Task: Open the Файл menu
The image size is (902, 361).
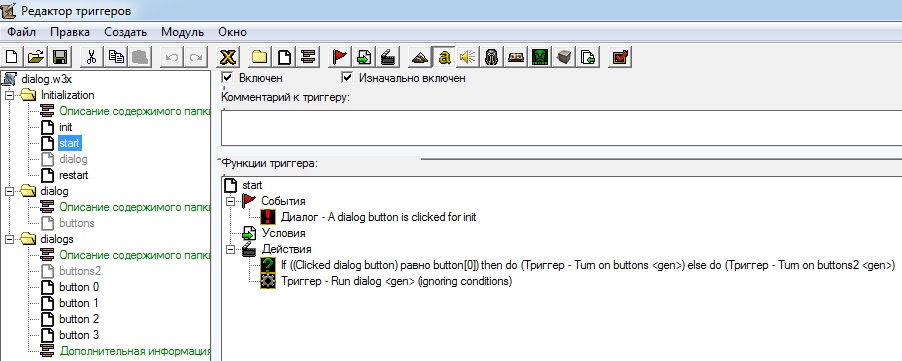Action: (22, 32)
